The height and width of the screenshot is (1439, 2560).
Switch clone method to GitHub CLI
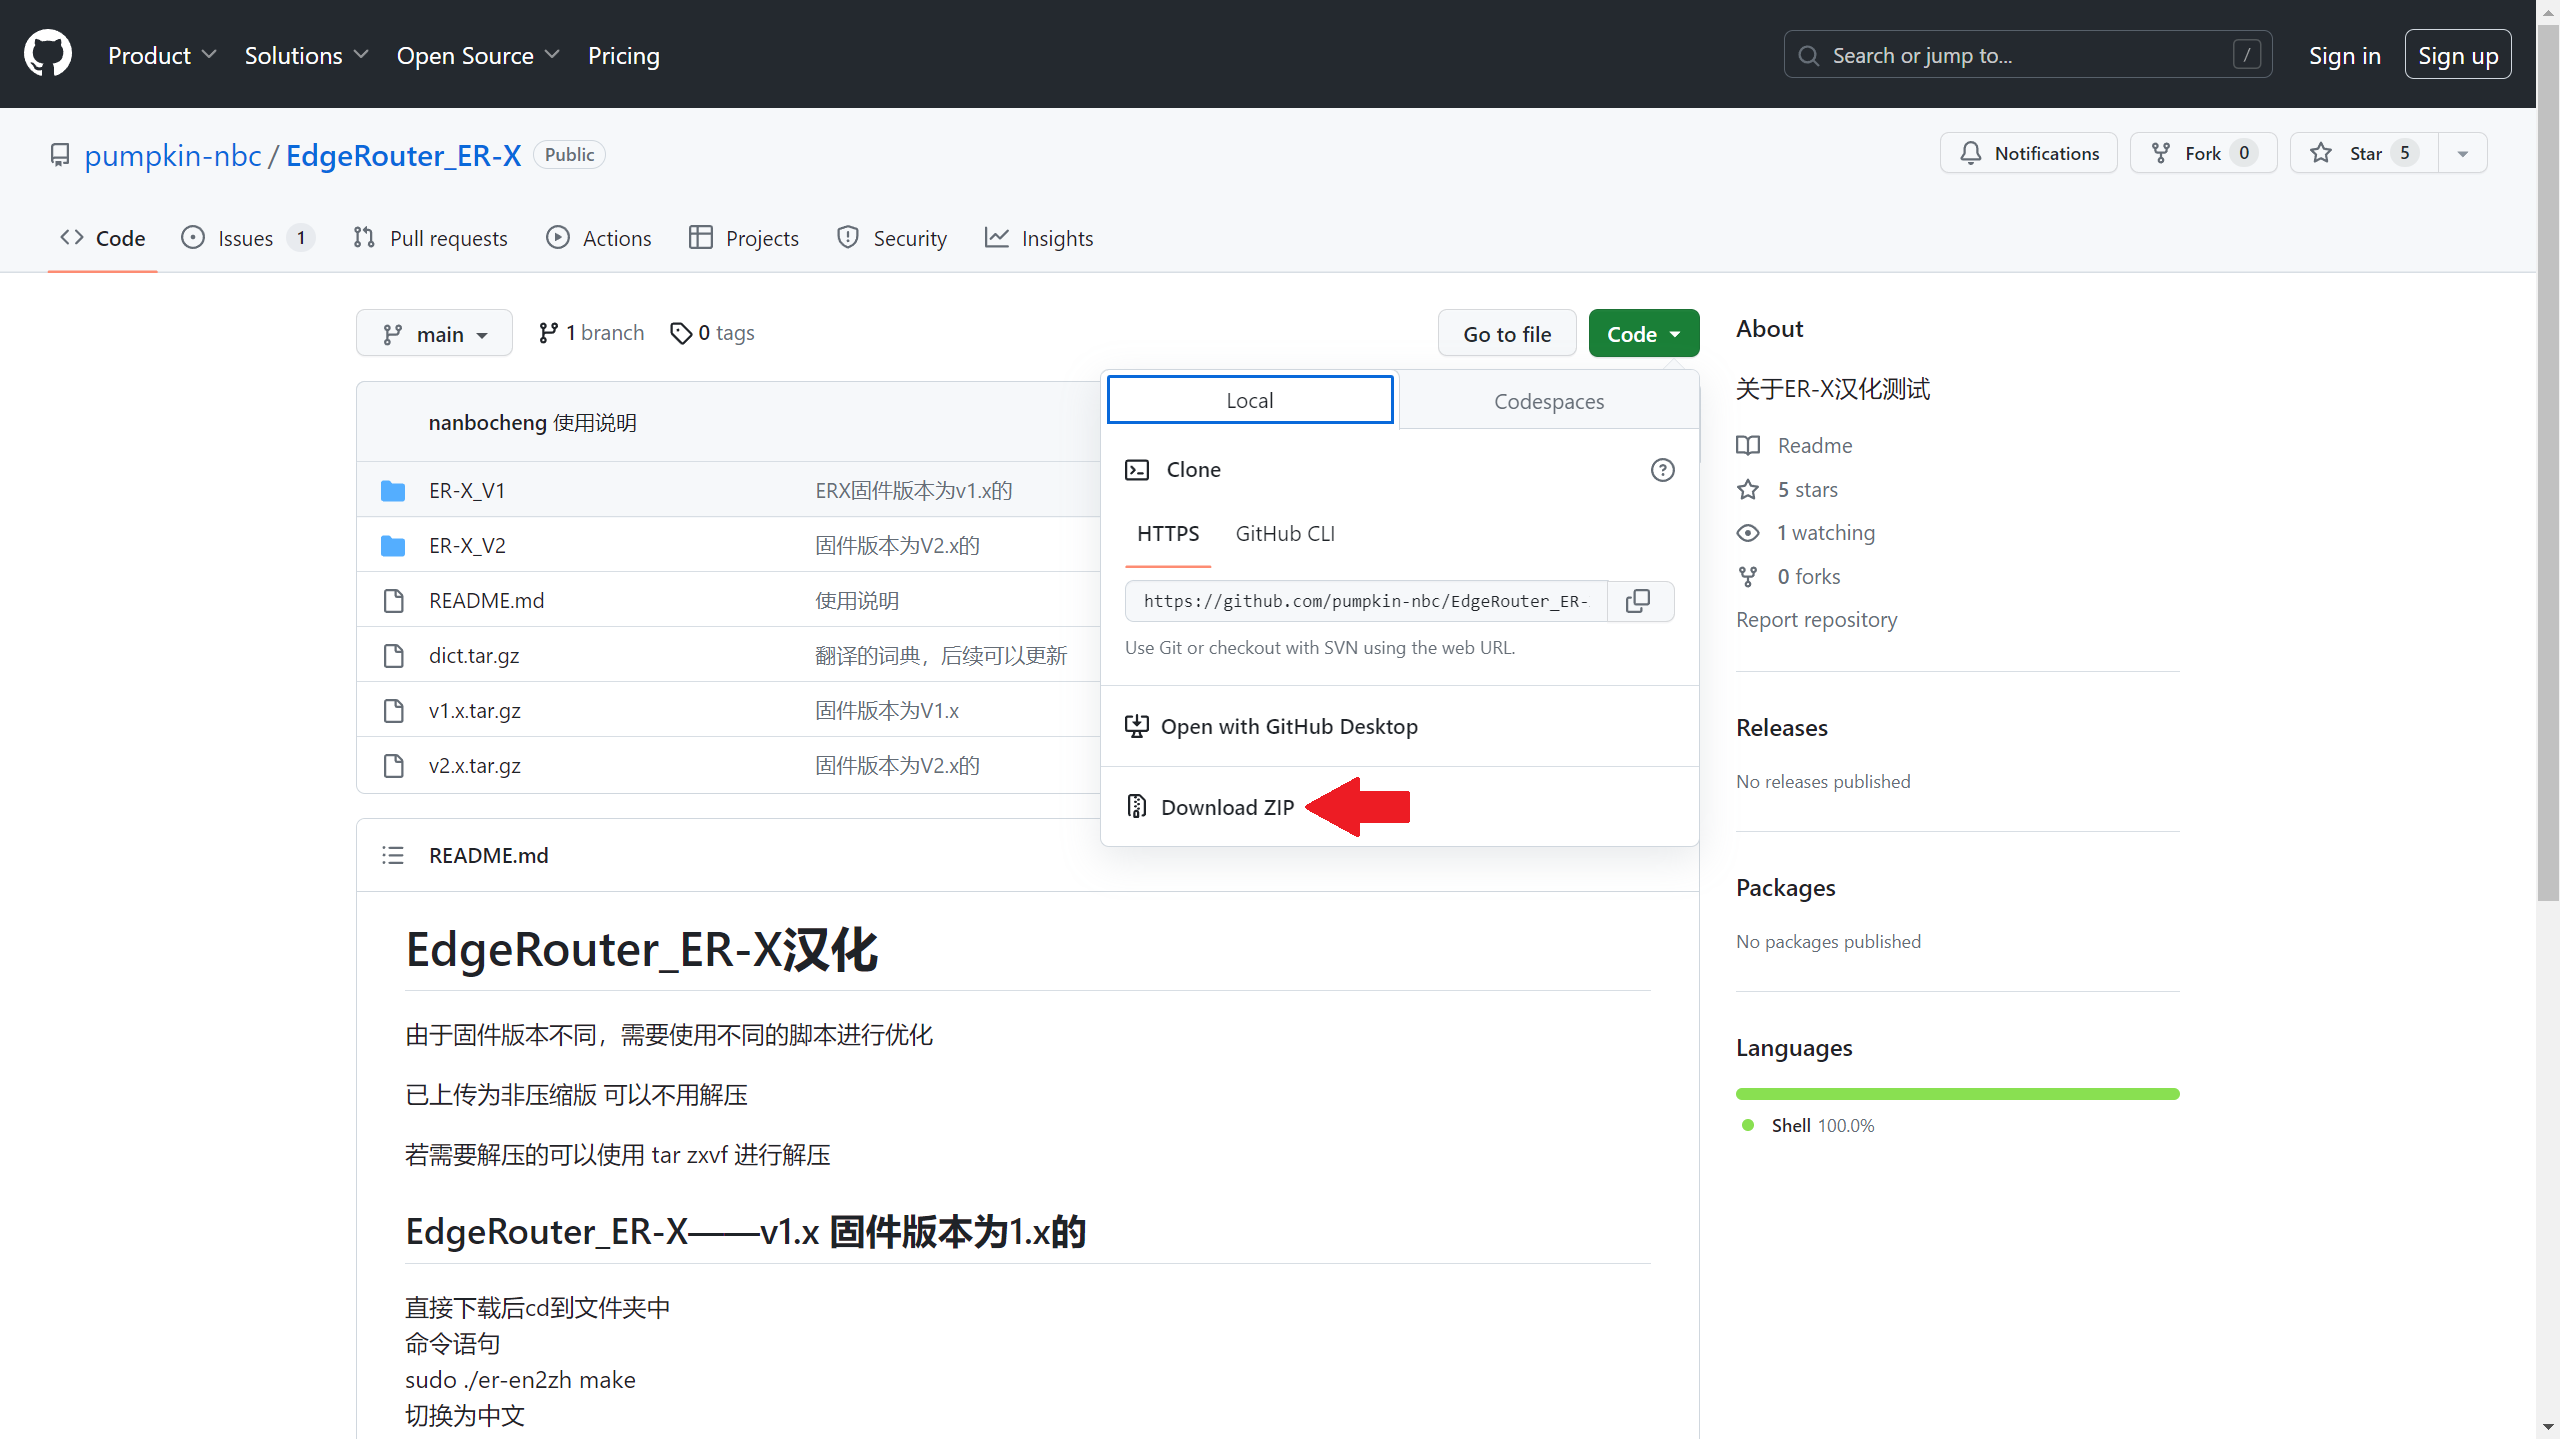point(1284,533)
